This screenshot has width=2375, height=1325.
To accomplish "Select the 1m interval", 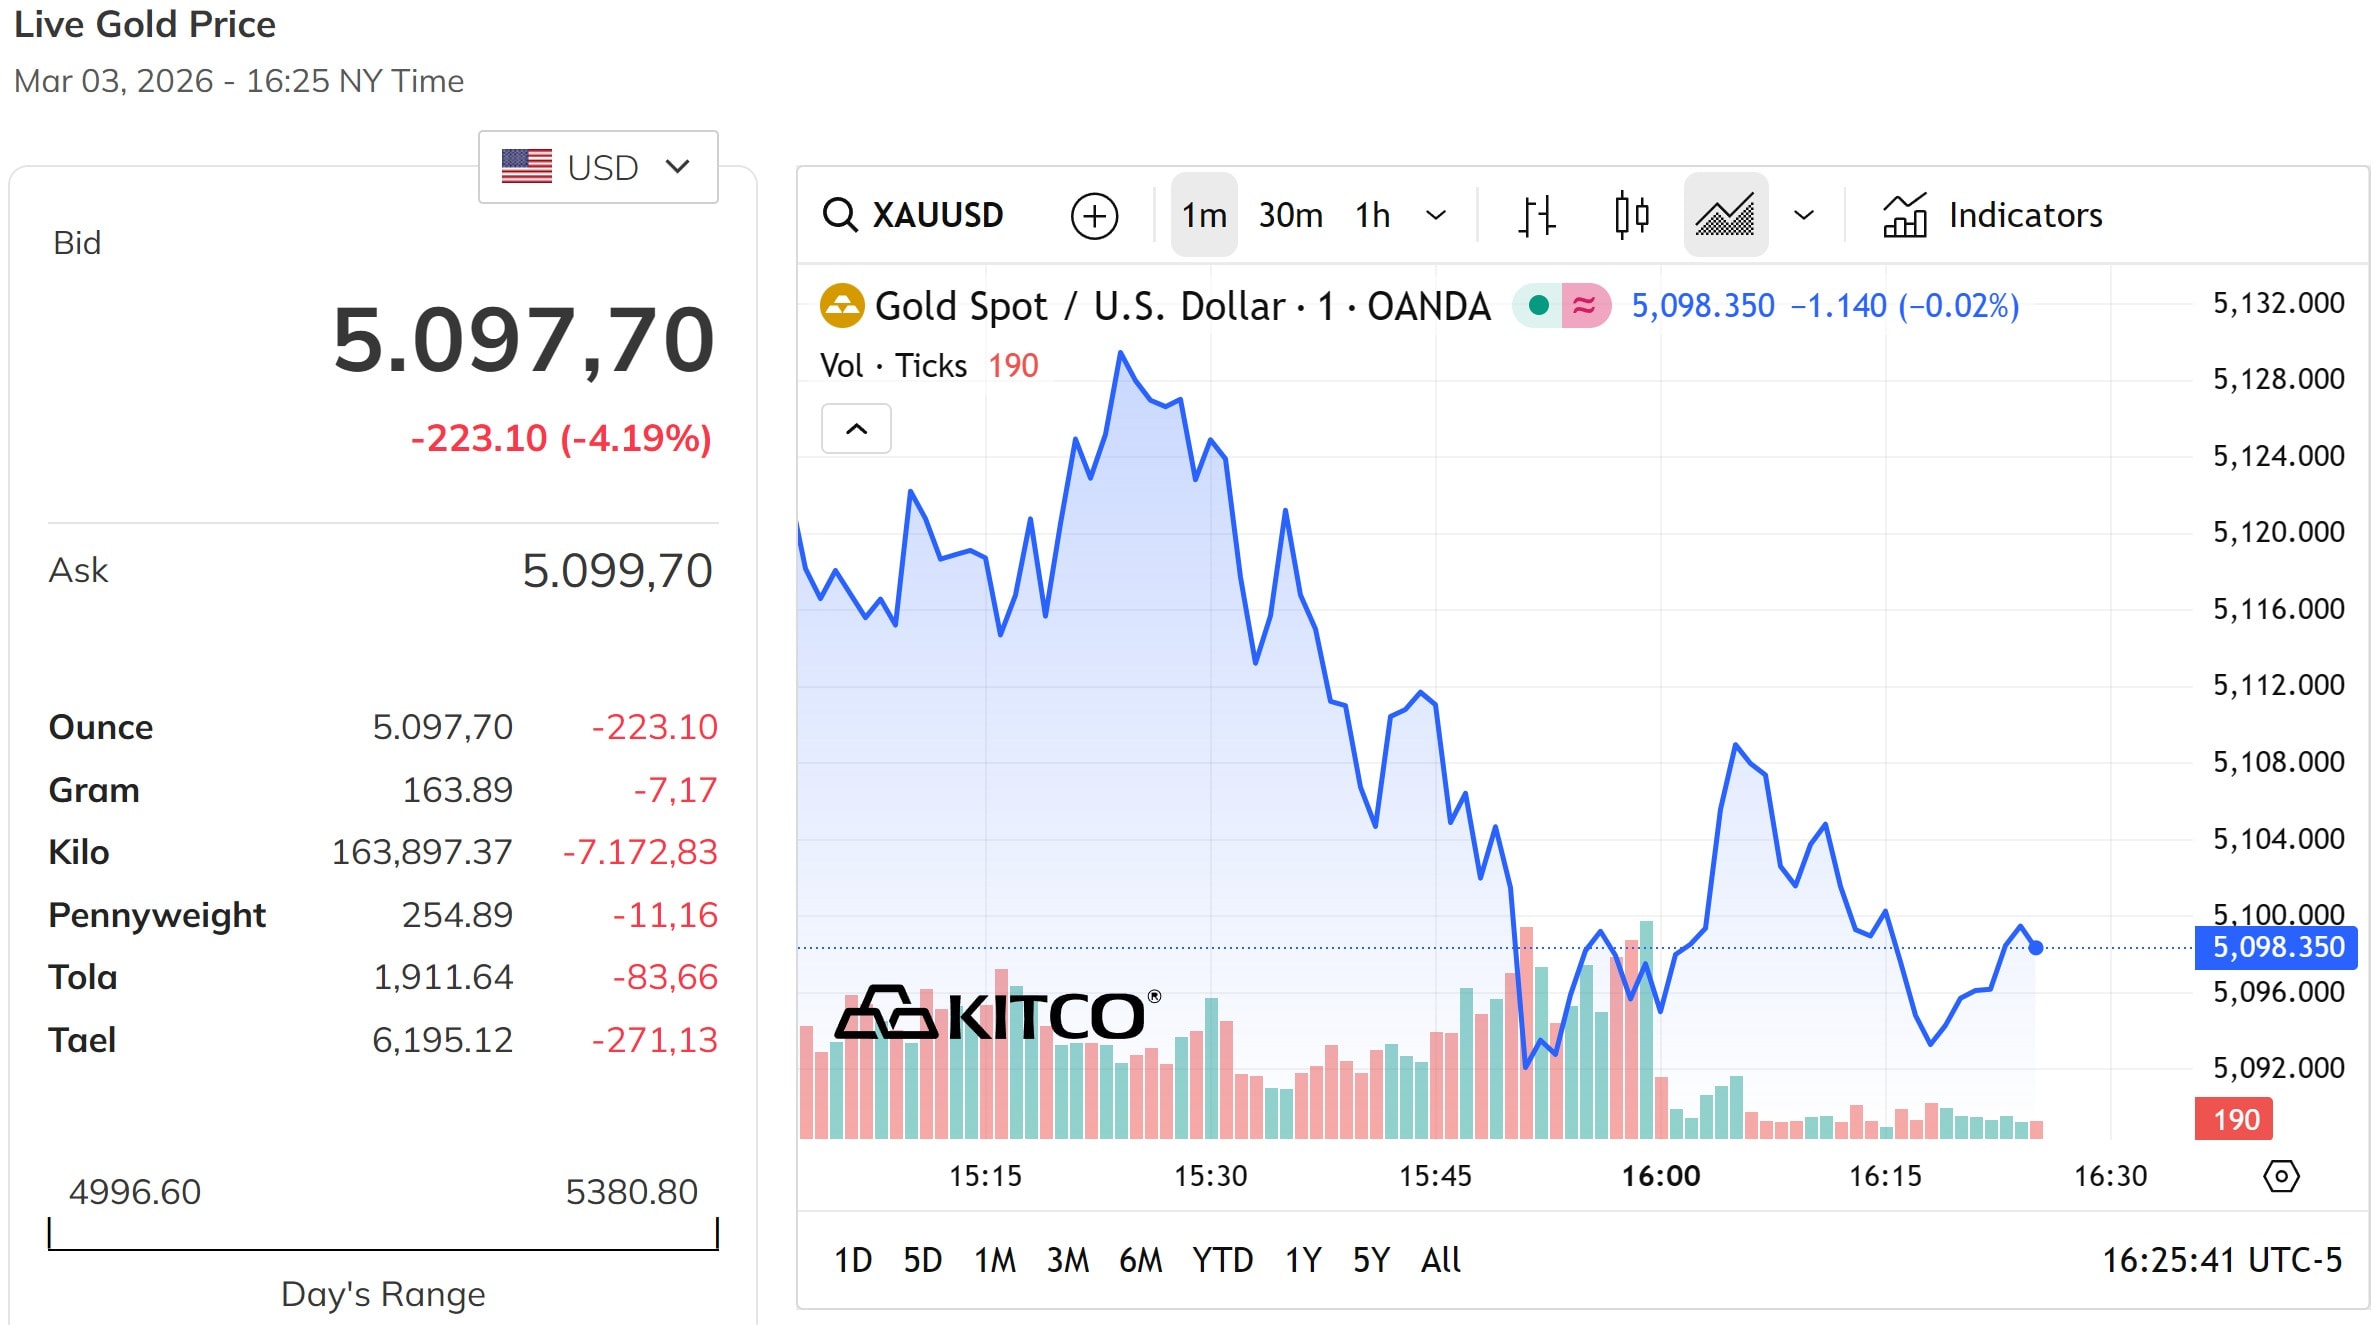I will (1204, 216).
